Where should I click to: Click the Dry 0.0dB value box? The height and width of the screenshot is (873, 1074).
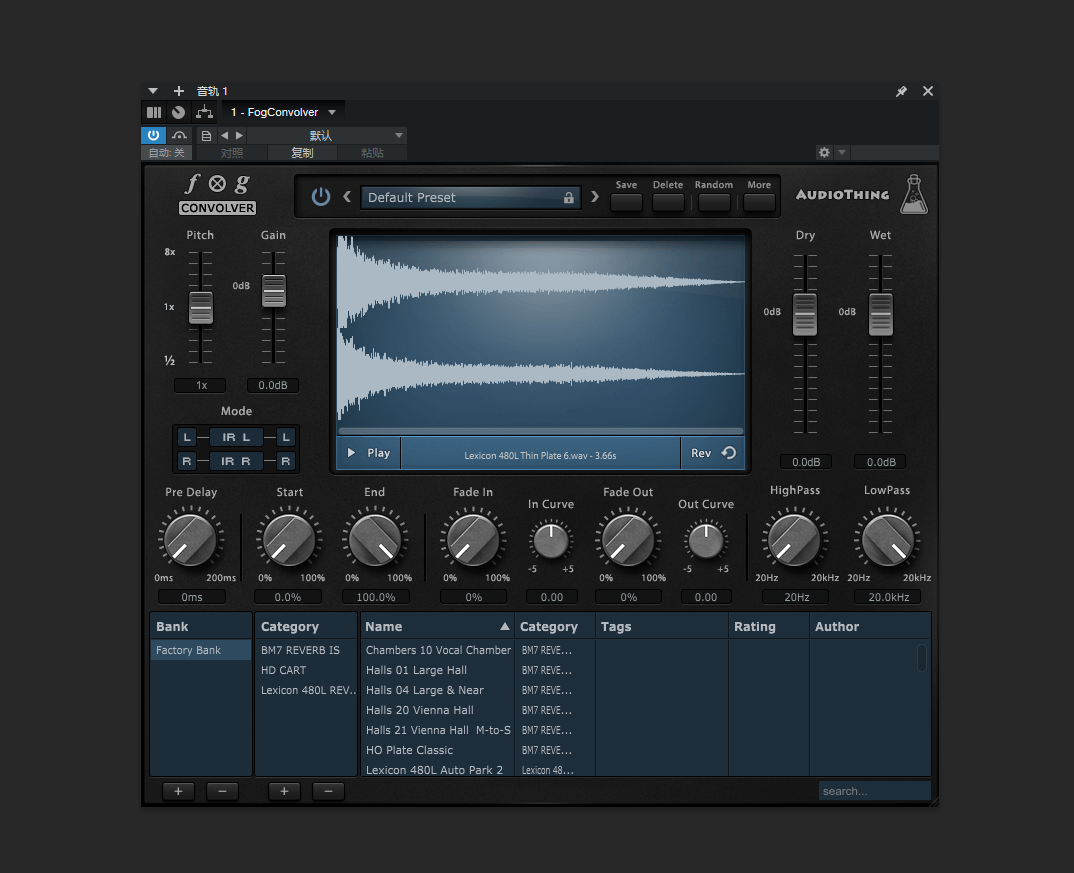point(806,462)
